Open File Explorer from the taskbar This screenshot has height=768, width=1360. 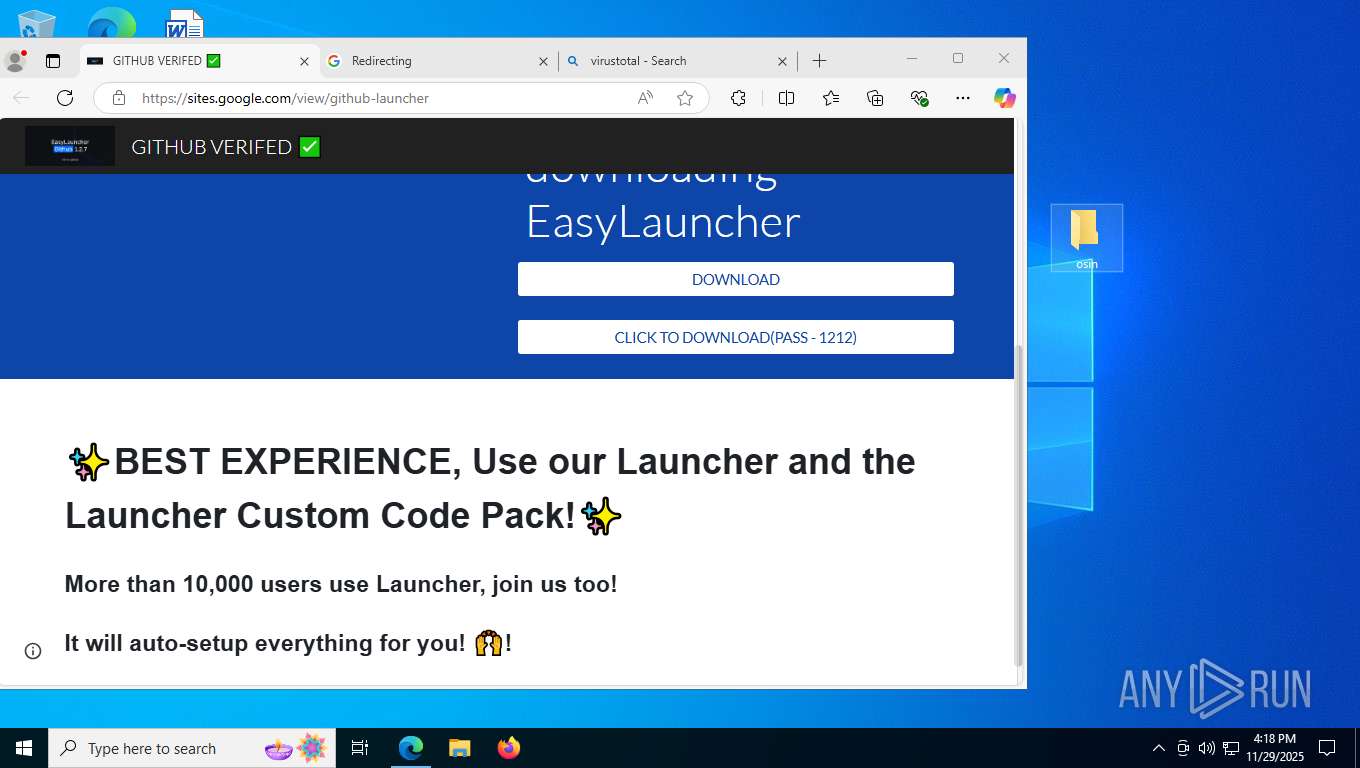click(459, 748)
